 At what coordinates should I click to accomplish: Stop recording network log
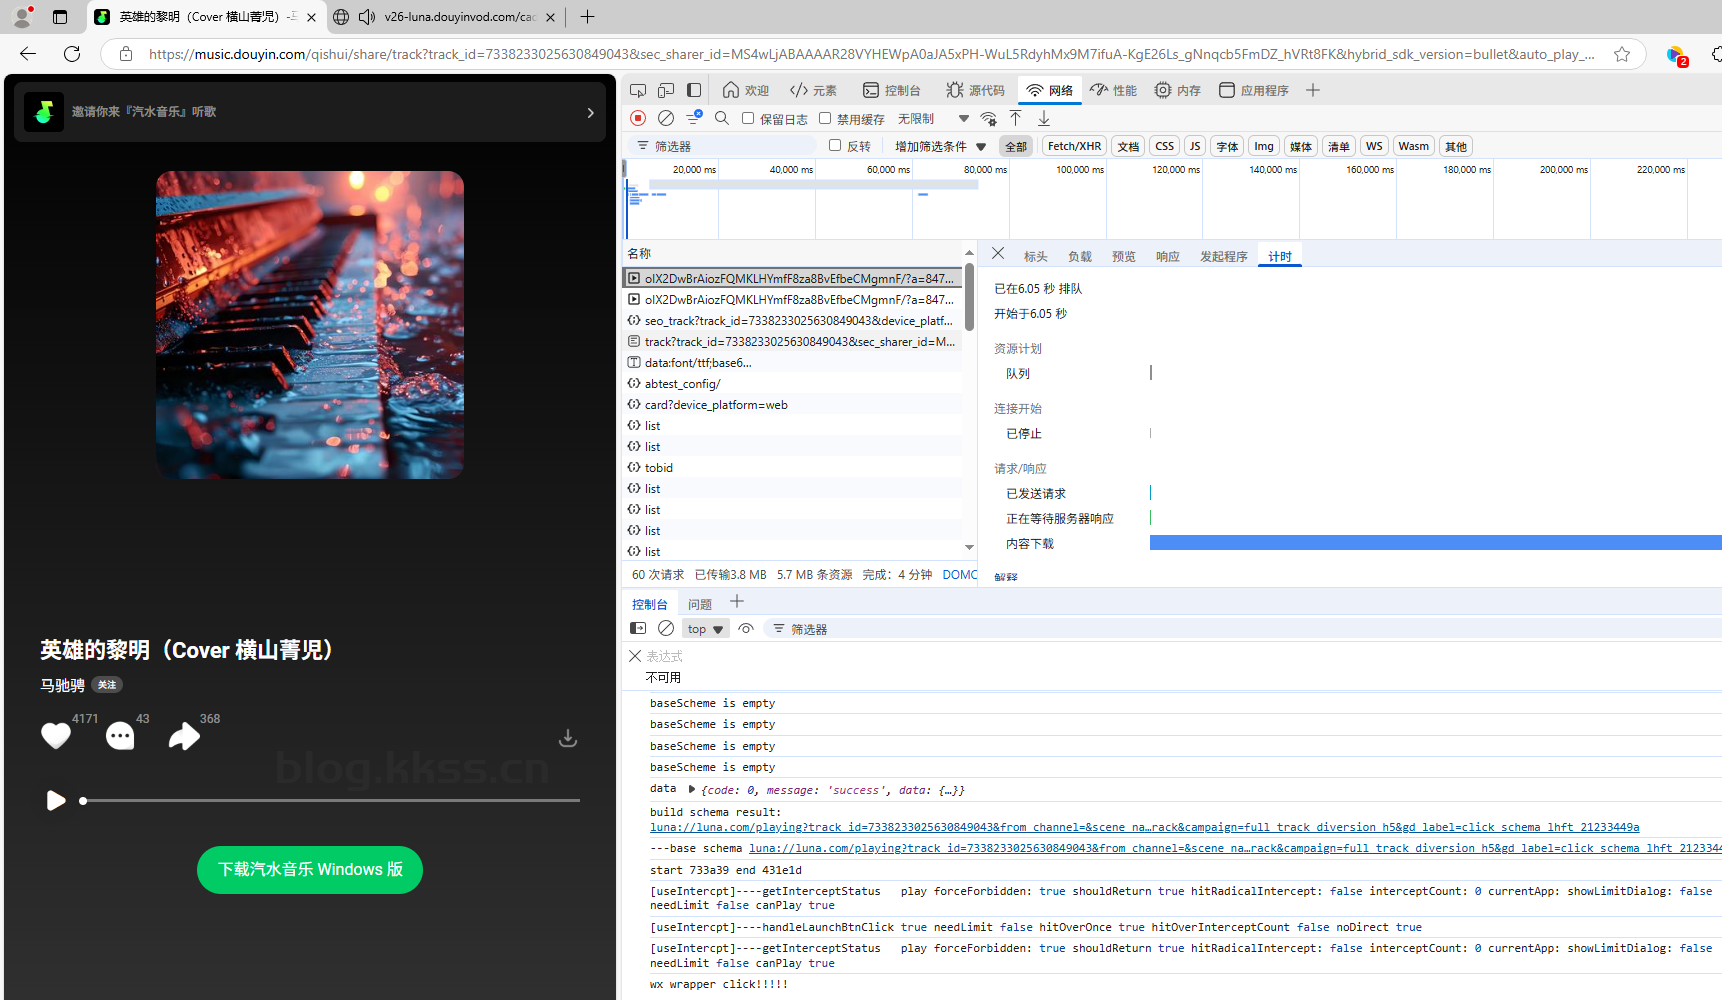pyautogui.click(x=638, y=118)
